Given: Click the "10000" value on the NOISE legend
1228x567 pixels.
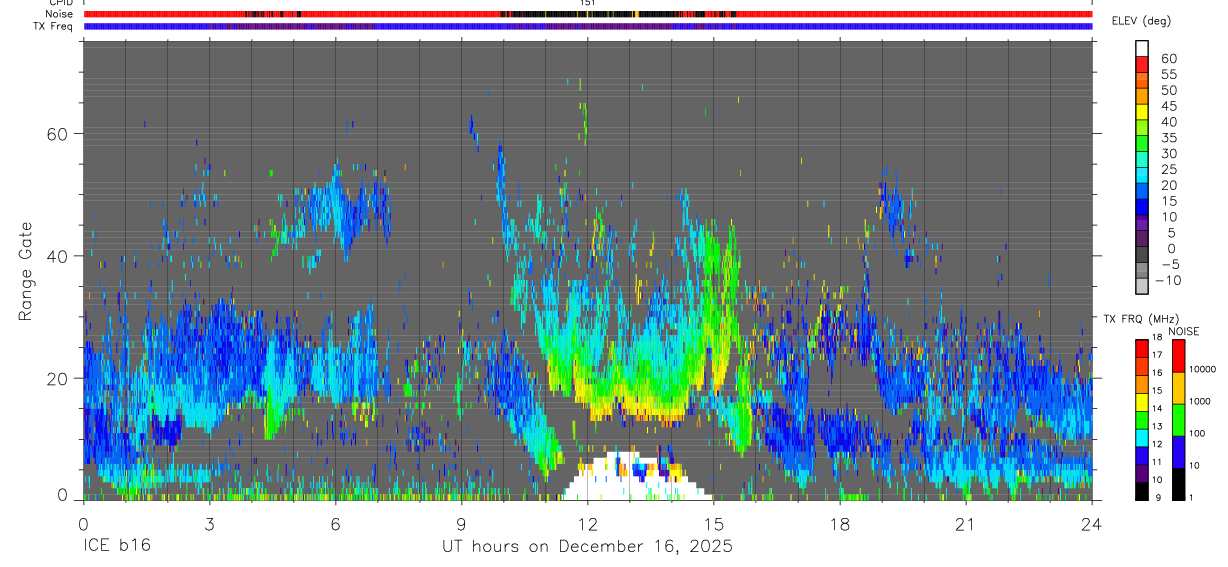Looking at the screenshot, I should tap(1201, 369).
